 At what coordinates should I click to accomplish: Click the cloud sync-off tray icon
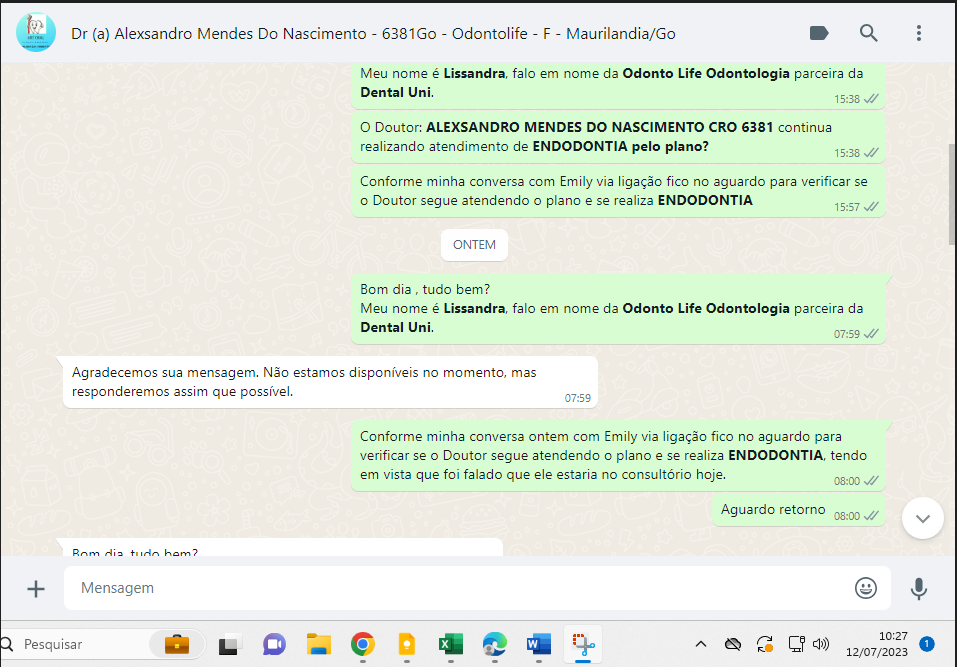[x=732, y=644]
